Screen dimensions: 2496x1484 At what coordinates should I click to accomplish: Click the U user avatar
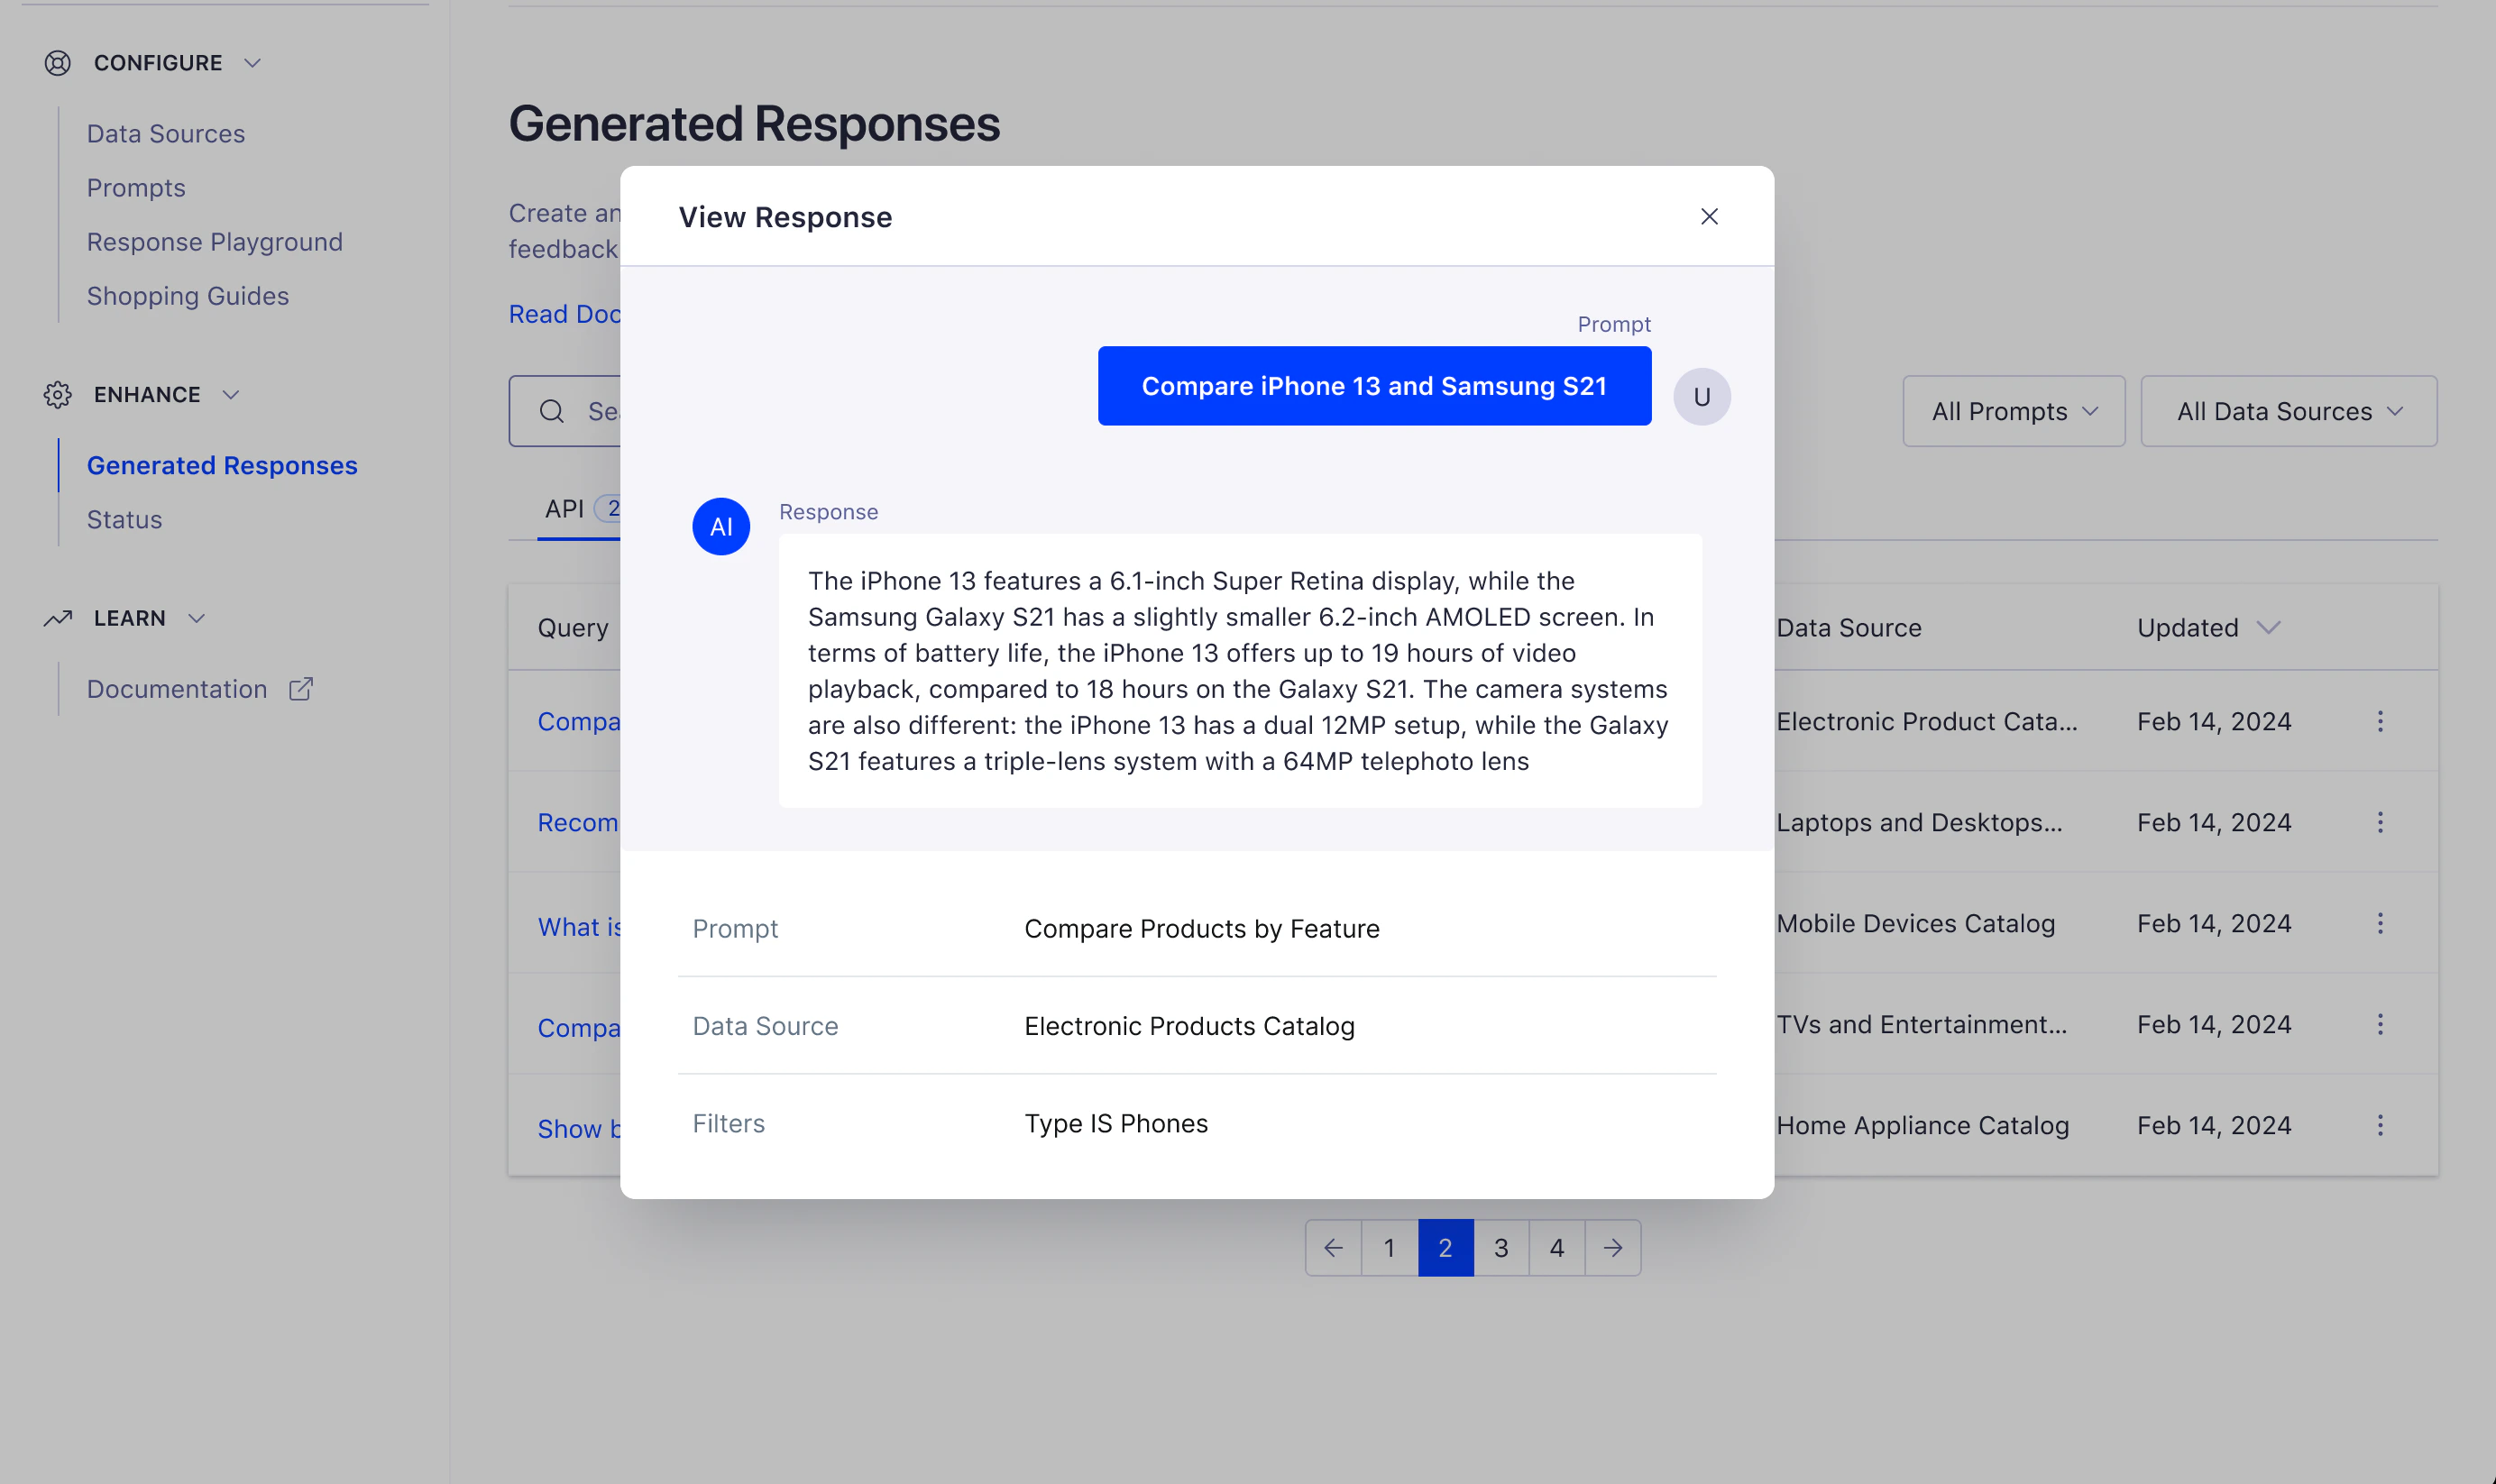[x=1702, y=397]
